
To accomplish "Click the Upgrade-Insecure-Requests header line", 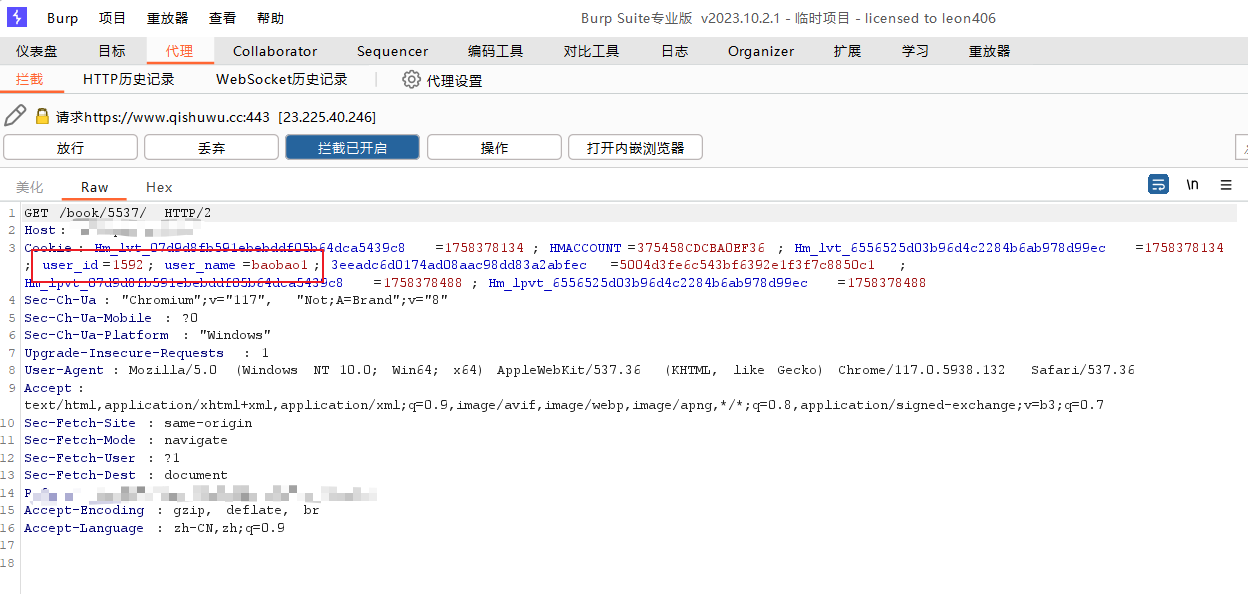I will point(146,353).
